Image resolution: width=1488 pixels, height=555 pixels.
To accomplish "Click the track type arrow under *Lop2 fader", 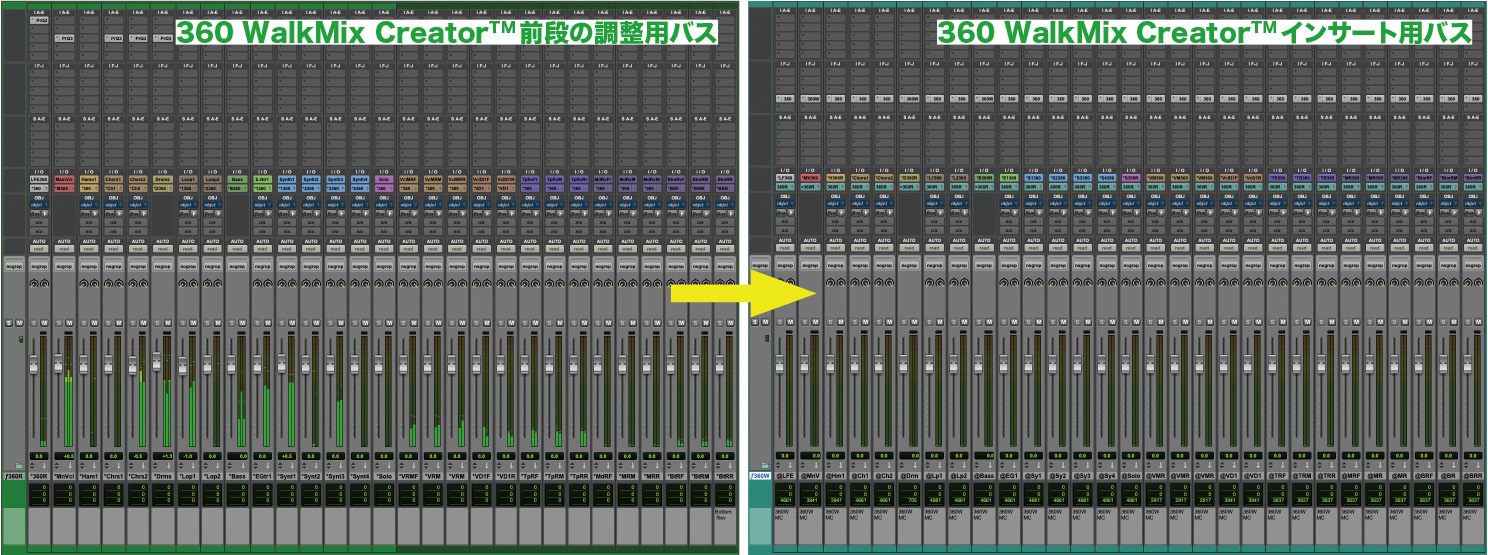I will pyautogui.click(x=217, y=465).
